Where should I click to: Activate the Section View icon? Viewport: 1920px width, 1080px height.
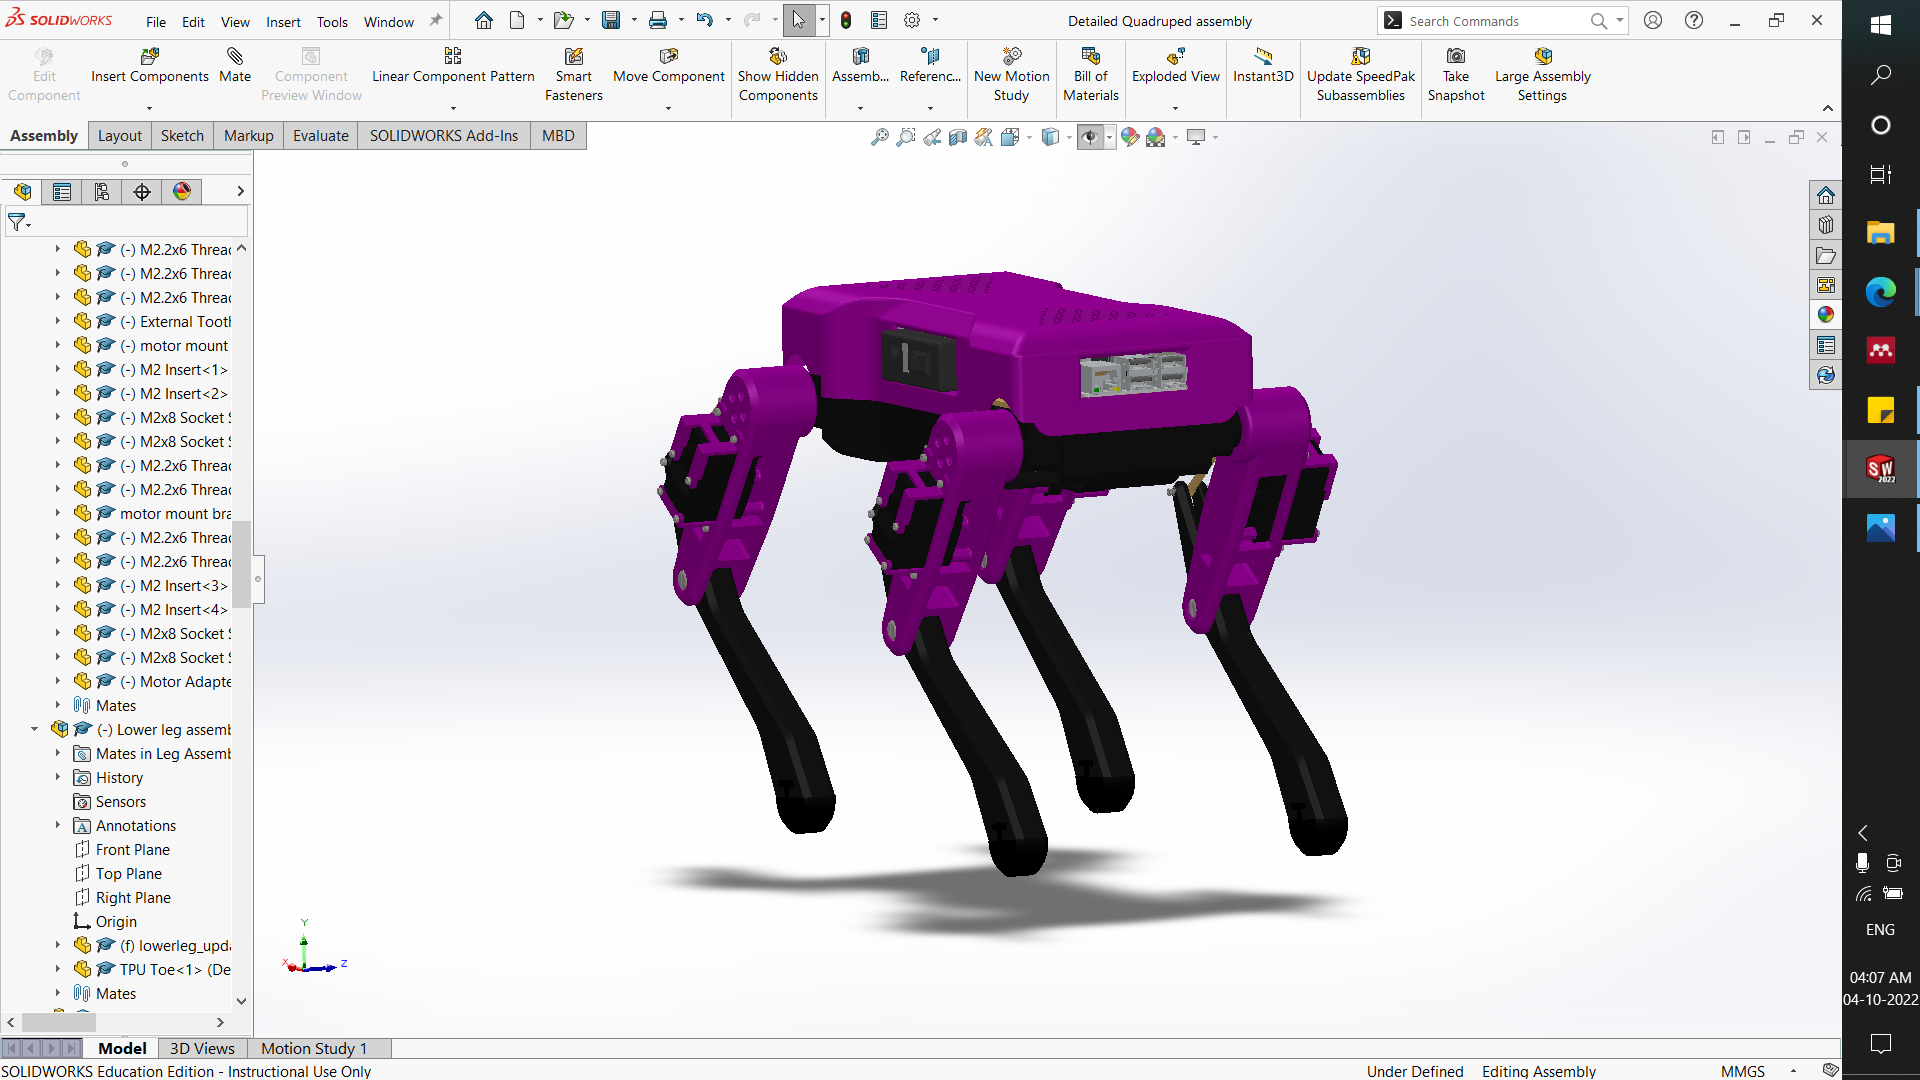(x=958, y=137)
